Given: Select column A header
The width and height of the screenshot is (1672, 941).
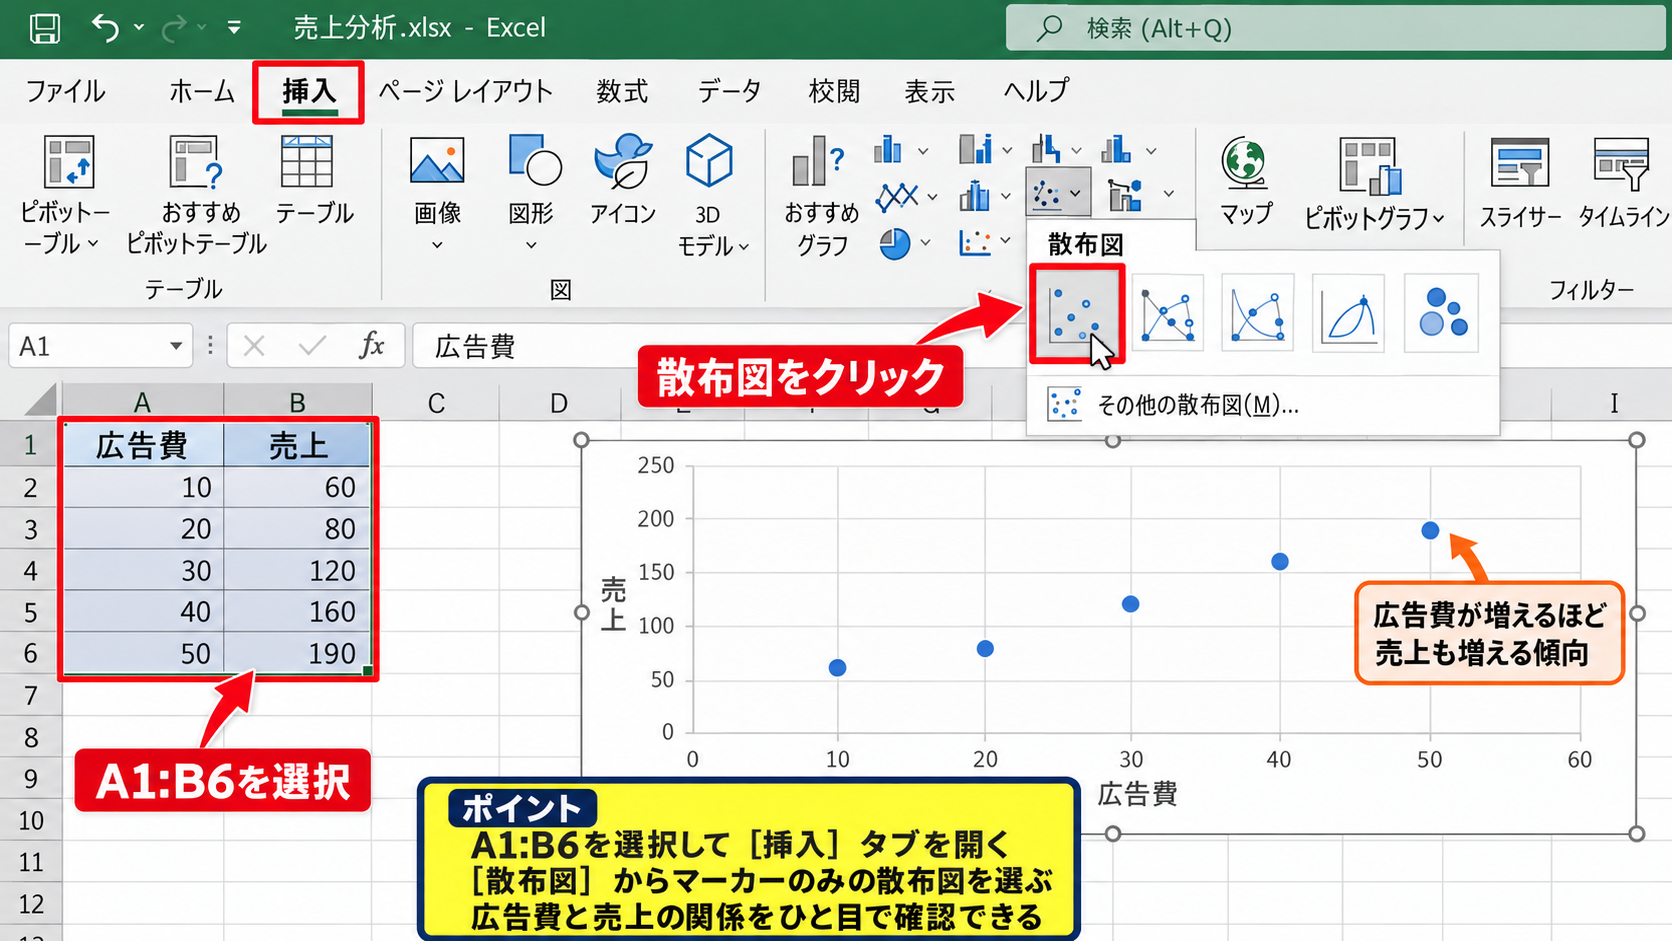Looking at the screenshot, I should pyautogui.click(x=142, y=402).
